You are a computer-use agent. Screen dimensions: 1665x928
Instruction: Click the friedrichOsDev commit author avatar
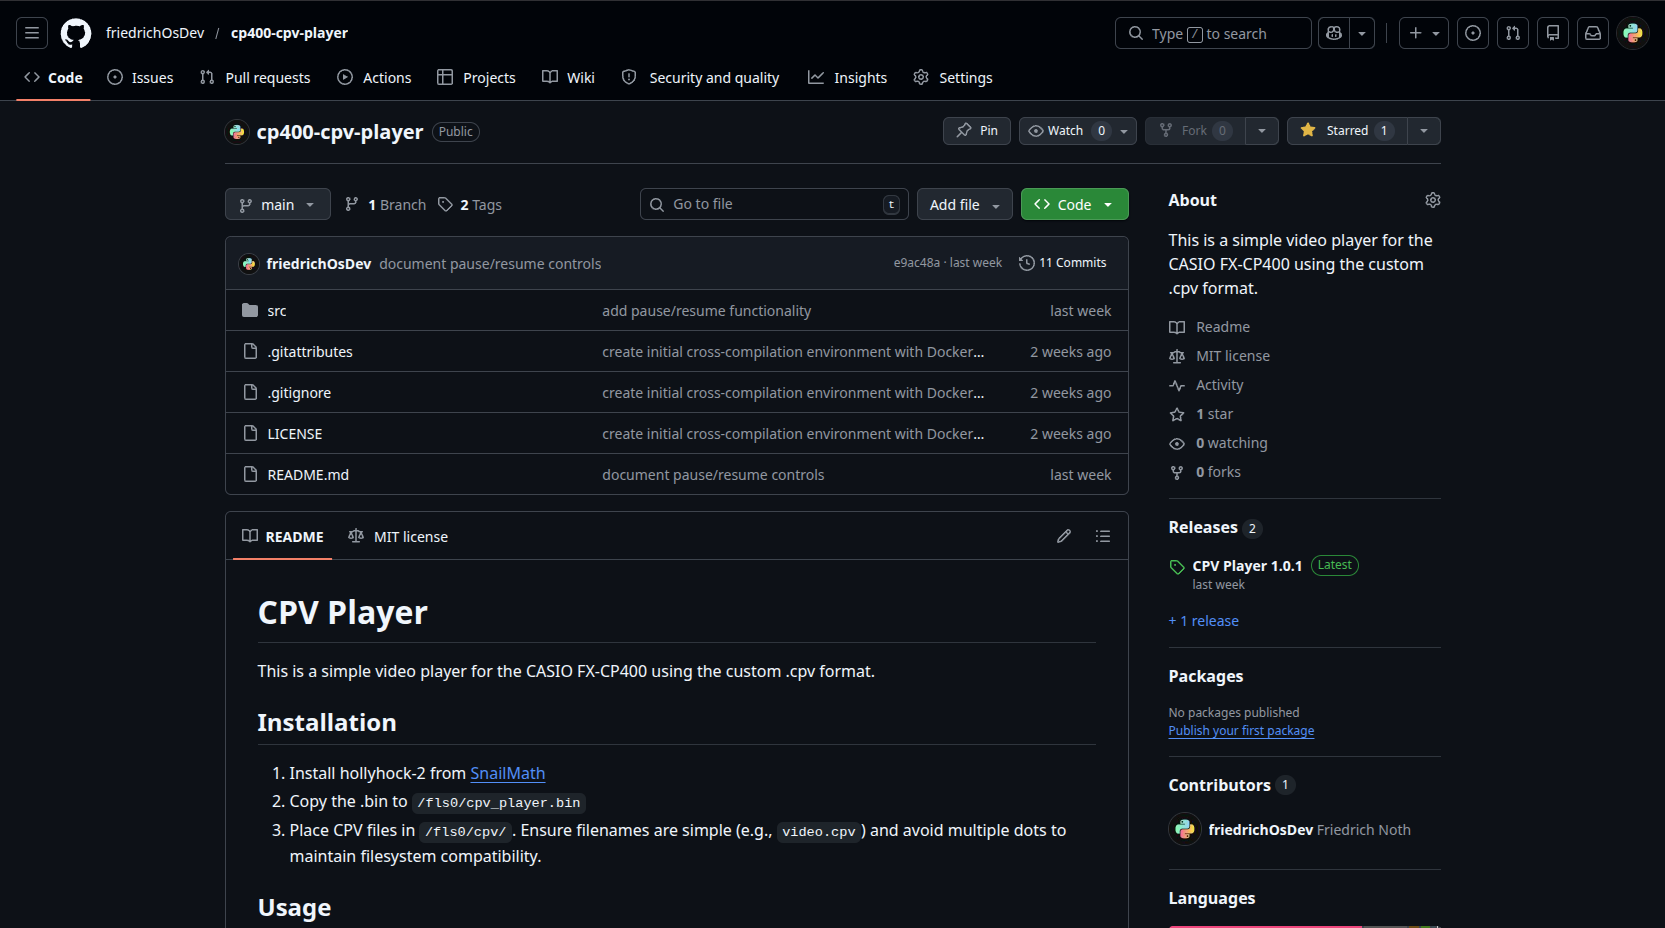[249, 264]
